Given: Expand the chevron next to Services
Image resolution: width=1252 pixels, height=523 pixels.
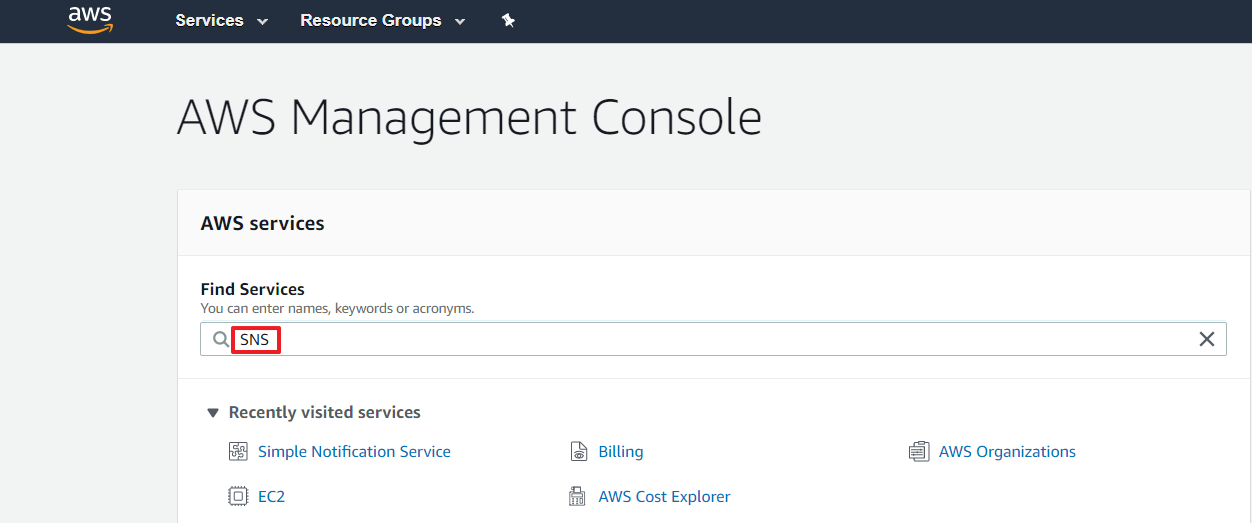Looking at the screenshot, I should tap(262, 21).
